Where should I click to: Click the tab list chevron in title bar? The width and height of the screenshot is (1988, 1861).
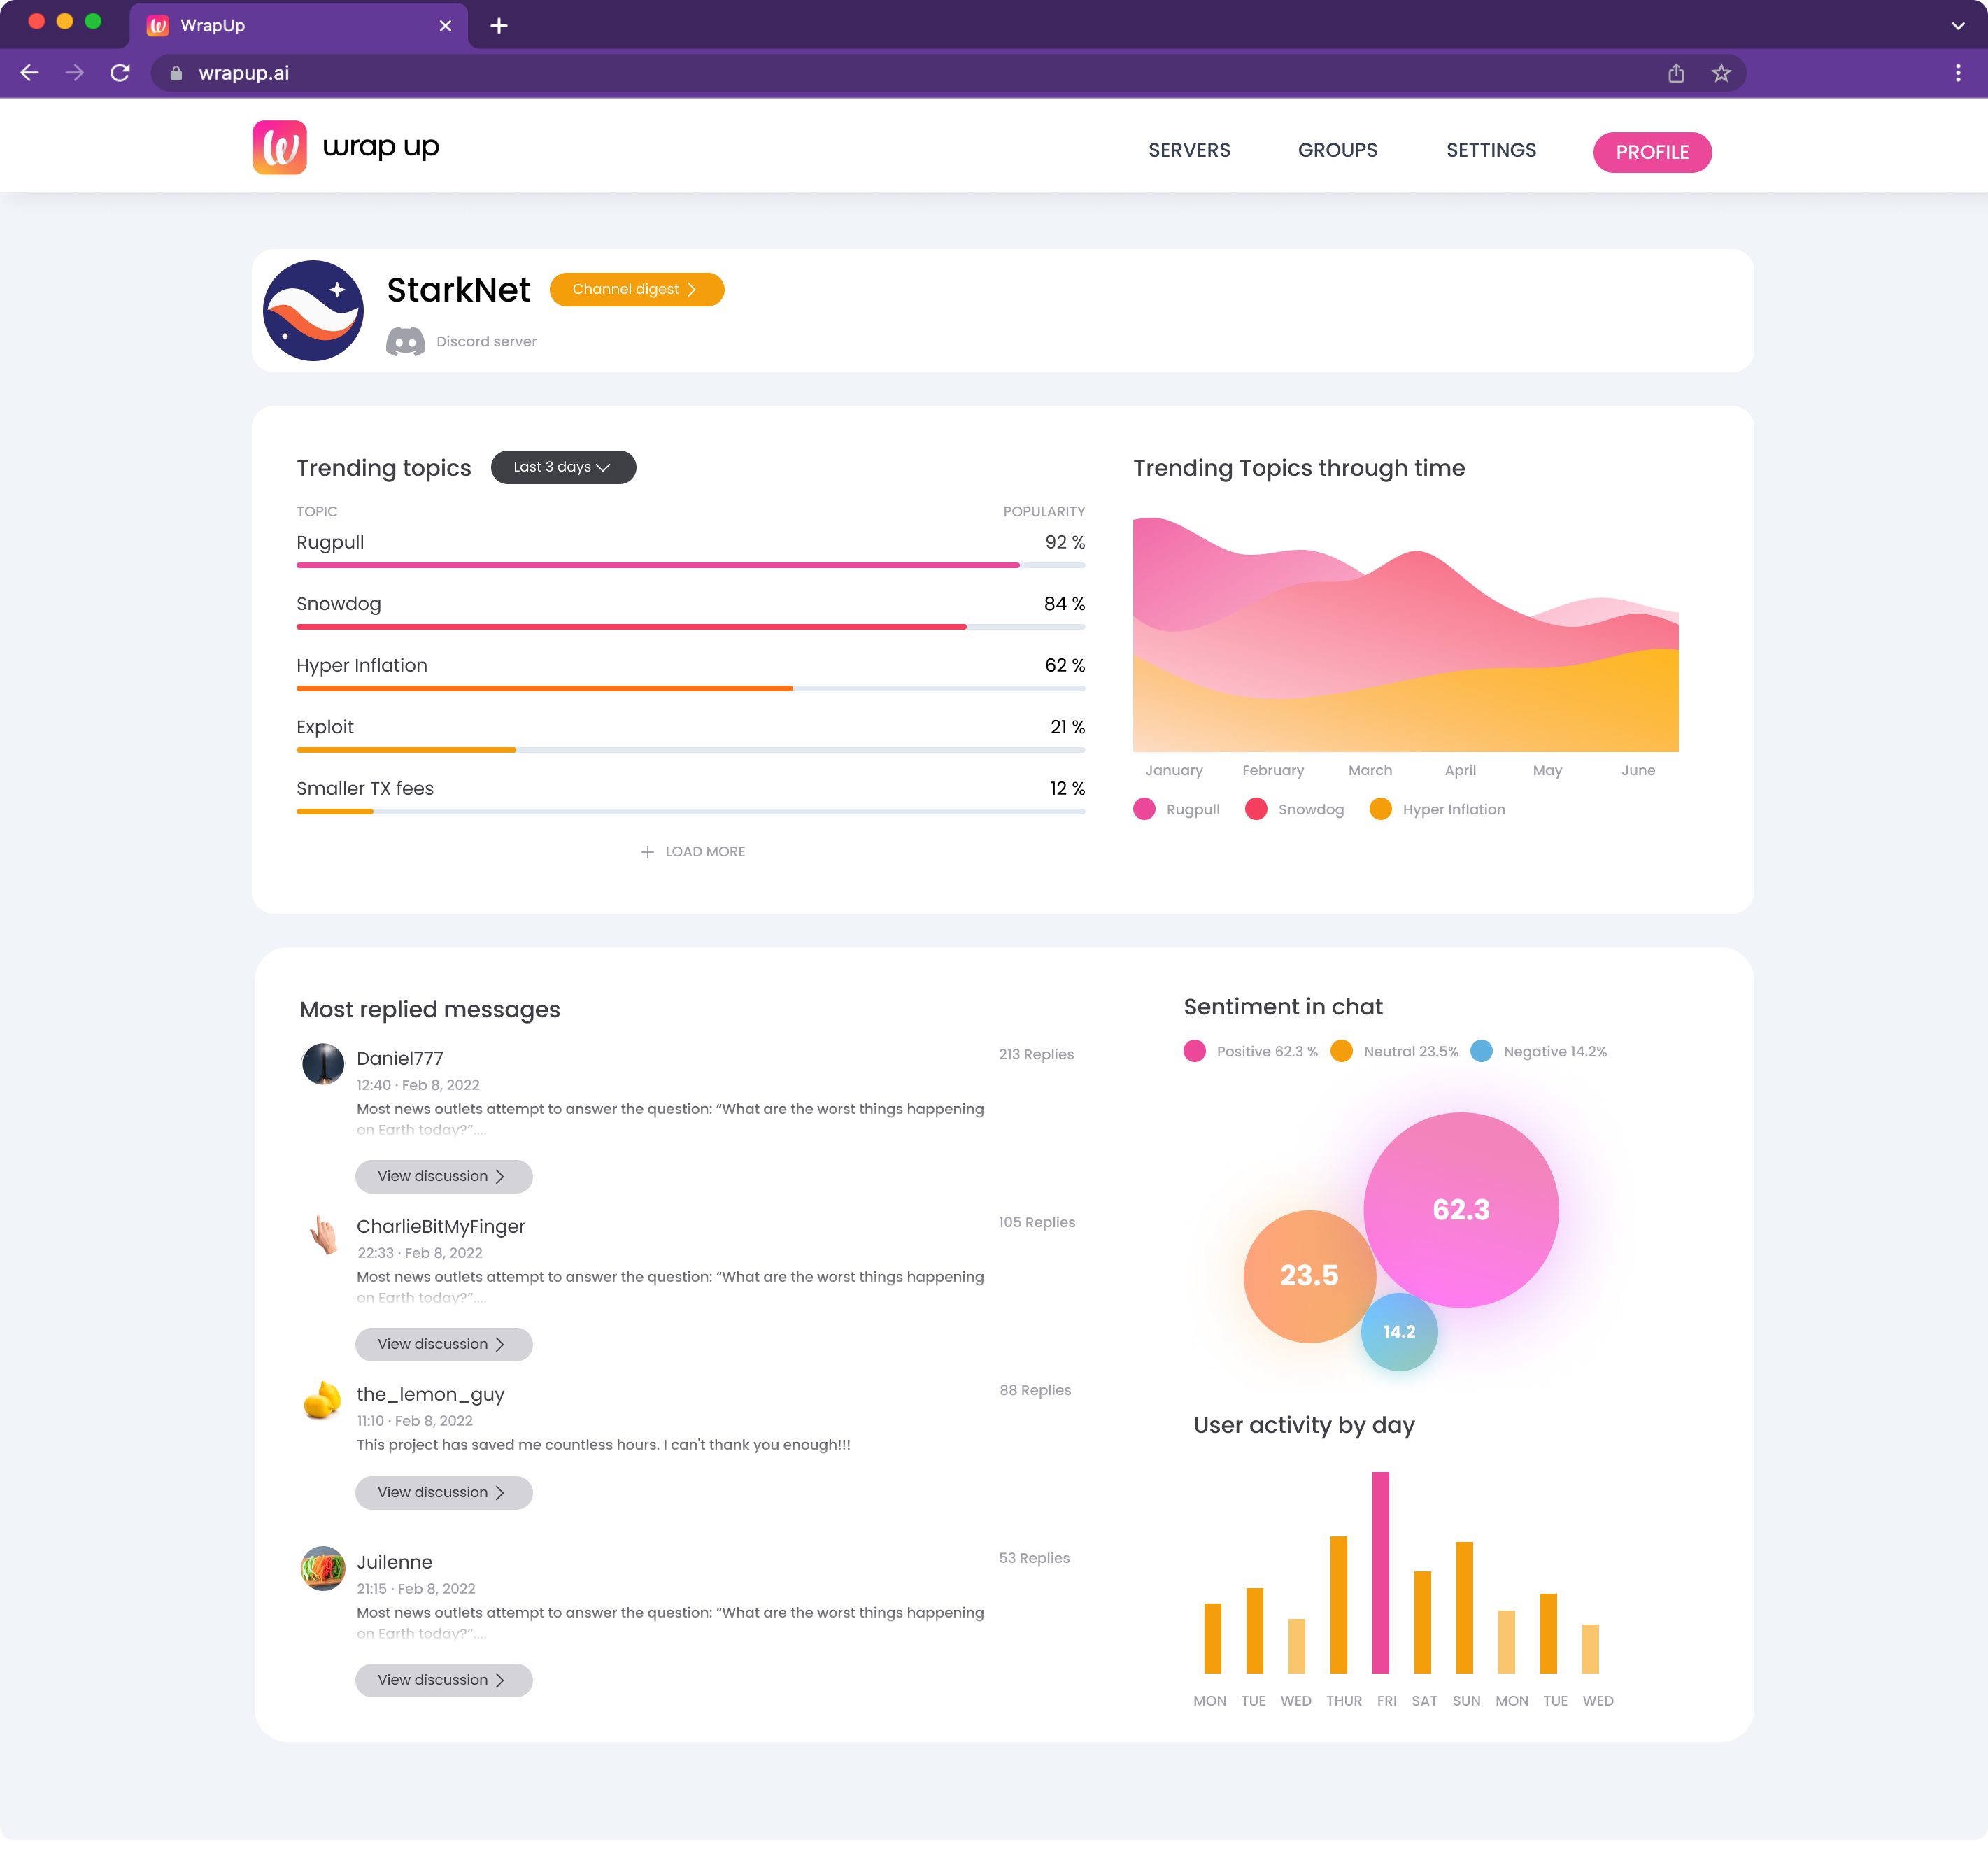[x=1958, y=26]
